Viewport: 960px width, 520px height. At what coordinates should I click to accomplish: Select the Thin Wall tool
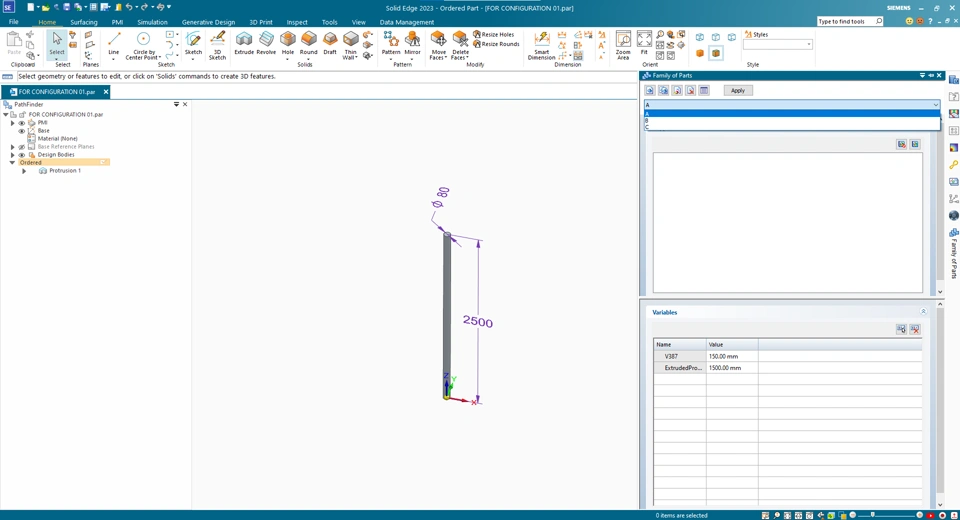pos(350,46)
